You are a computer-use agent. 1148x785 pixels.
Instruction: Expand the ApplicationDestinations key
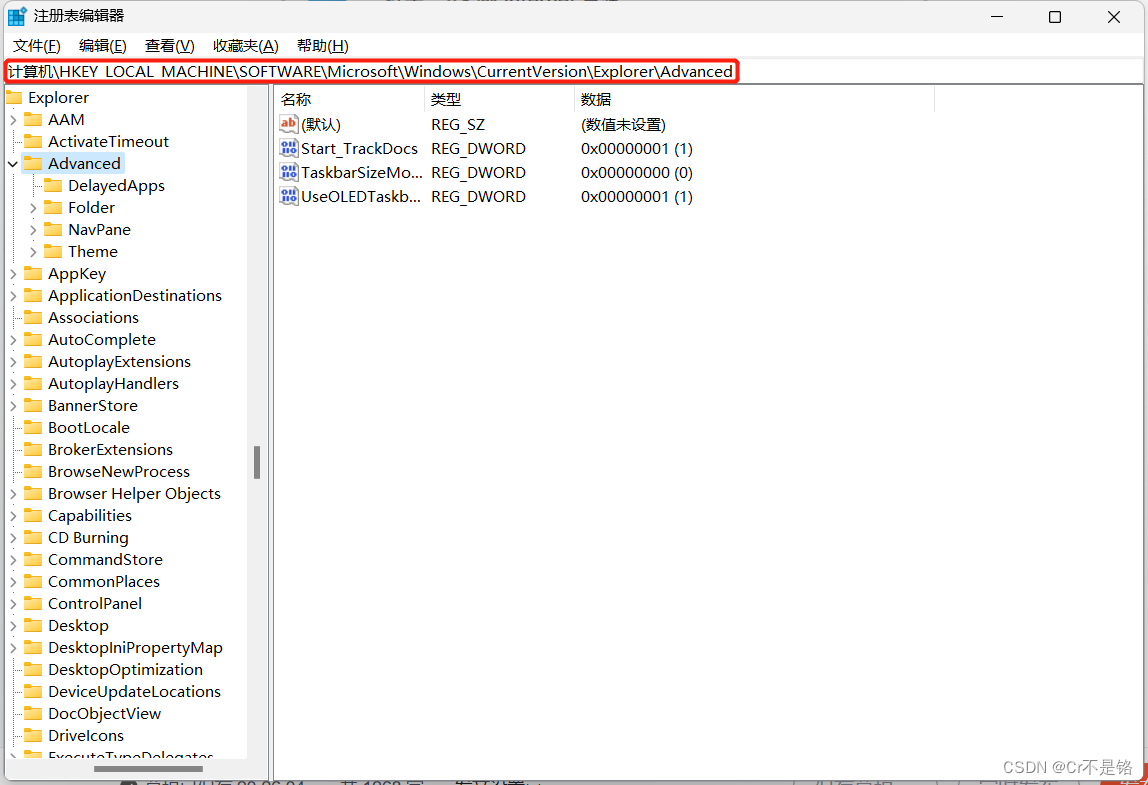click(x=12, y=296)
